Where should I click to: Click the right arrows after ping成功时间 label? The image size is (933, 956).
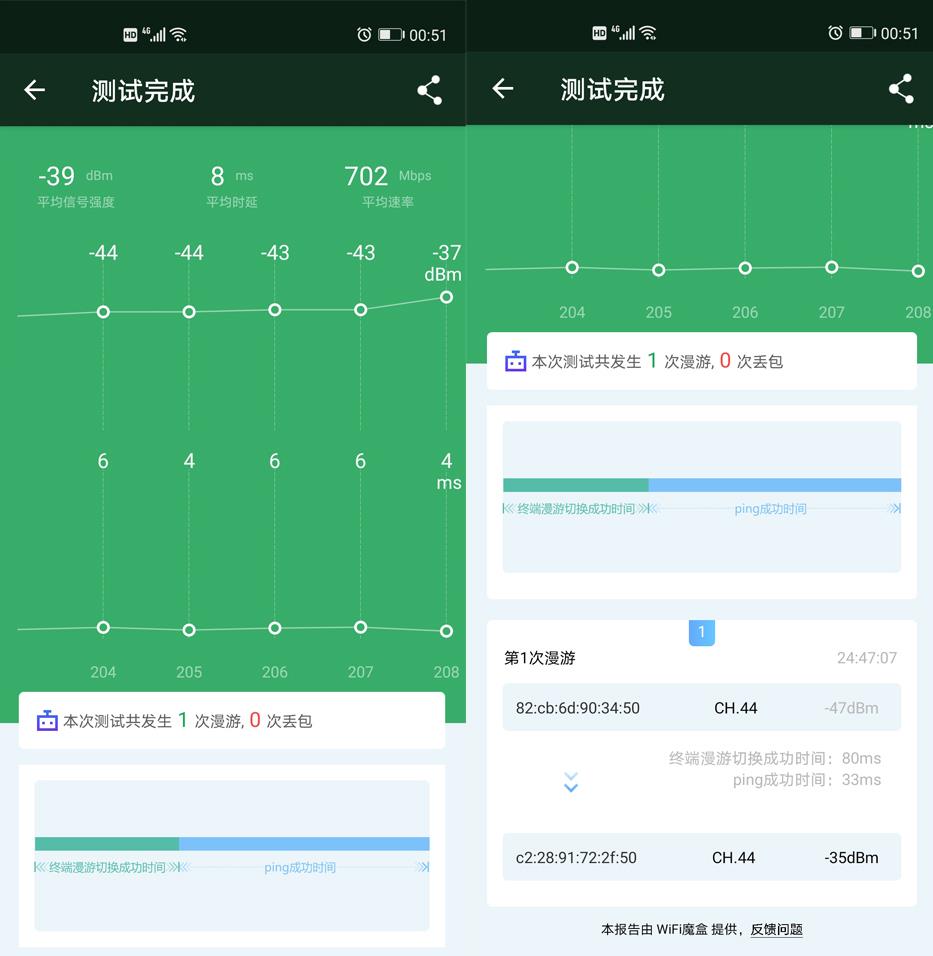894,508
